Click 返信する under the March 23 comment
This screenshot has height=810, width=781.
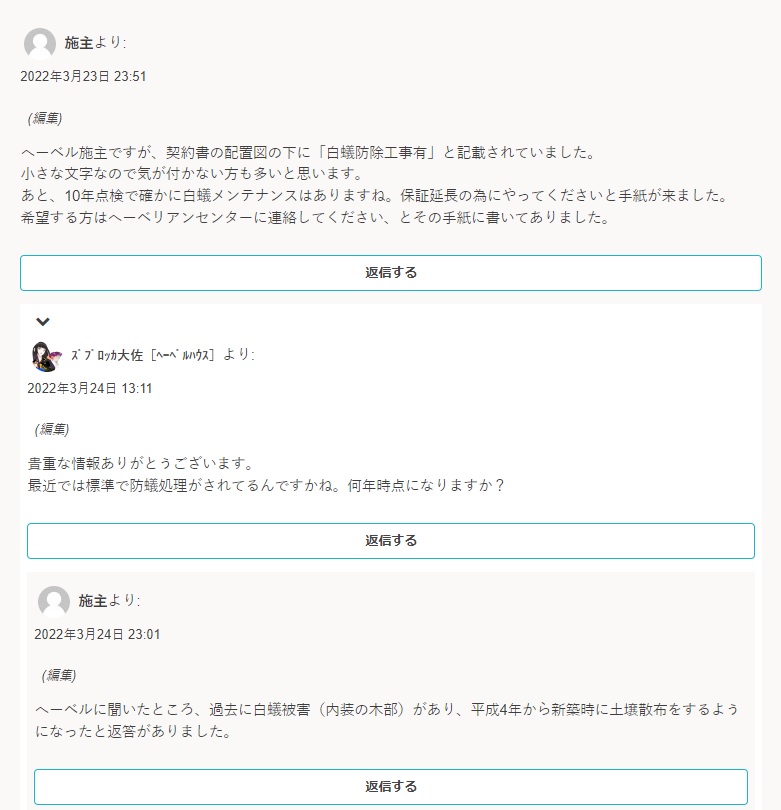pos(391,273)
